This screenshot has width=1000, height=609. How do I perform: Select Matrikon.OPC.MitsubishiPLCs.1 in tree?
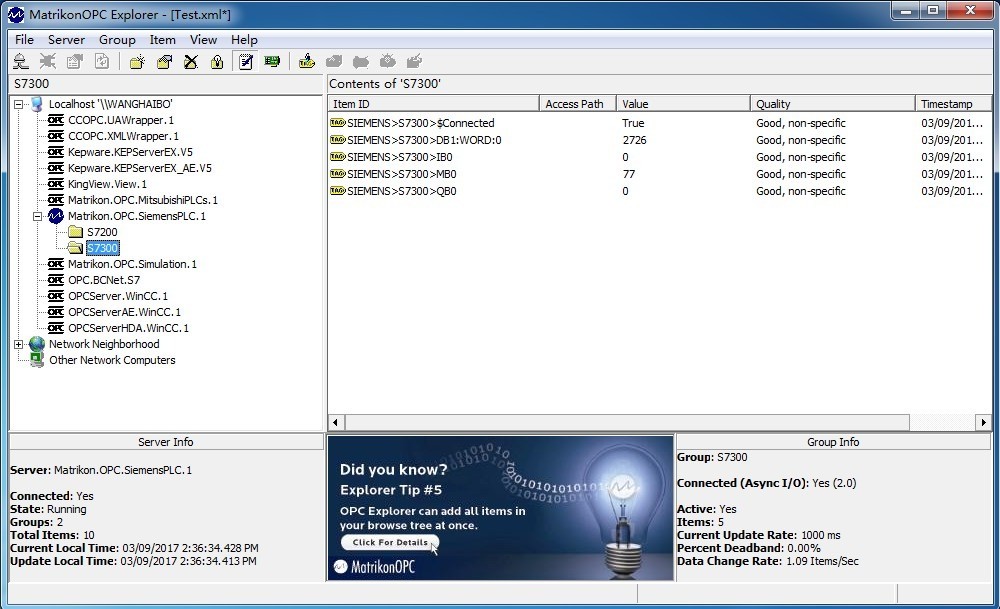pos(143,200)
